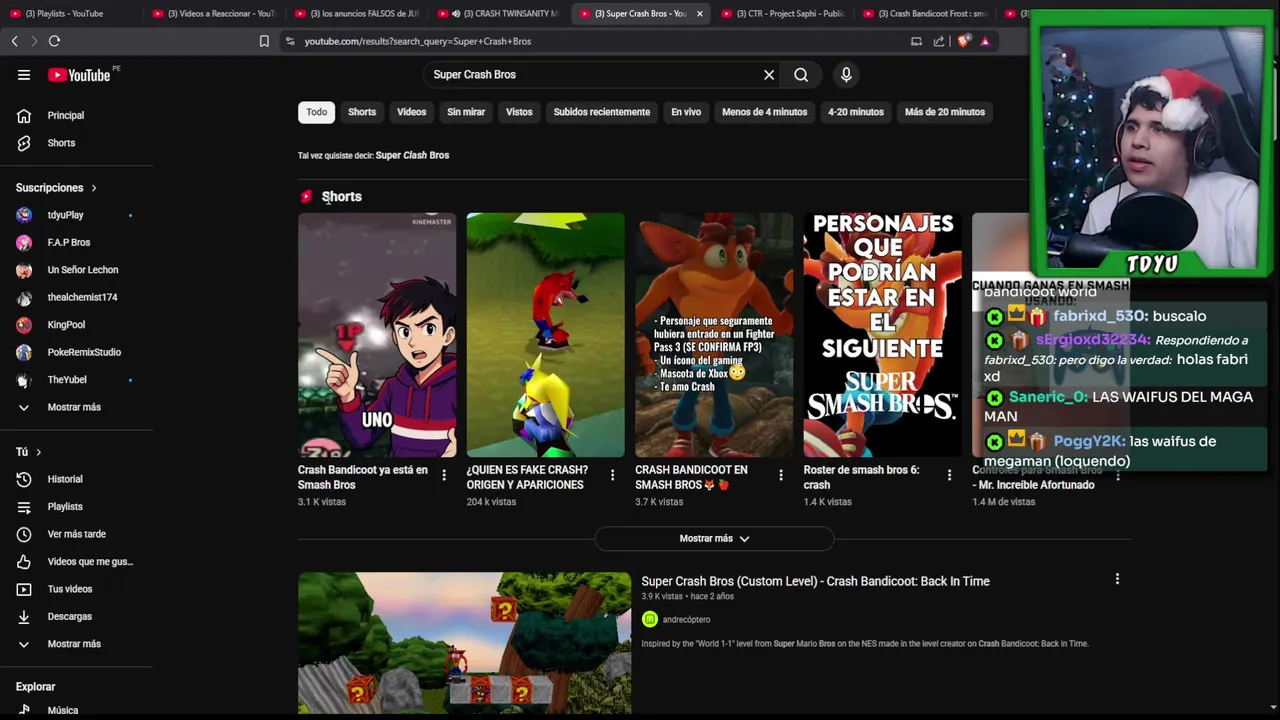Open Super Crash Bros custom level thumbnail
Viewport: 1280px width, 720px height.
coord(464,643)
